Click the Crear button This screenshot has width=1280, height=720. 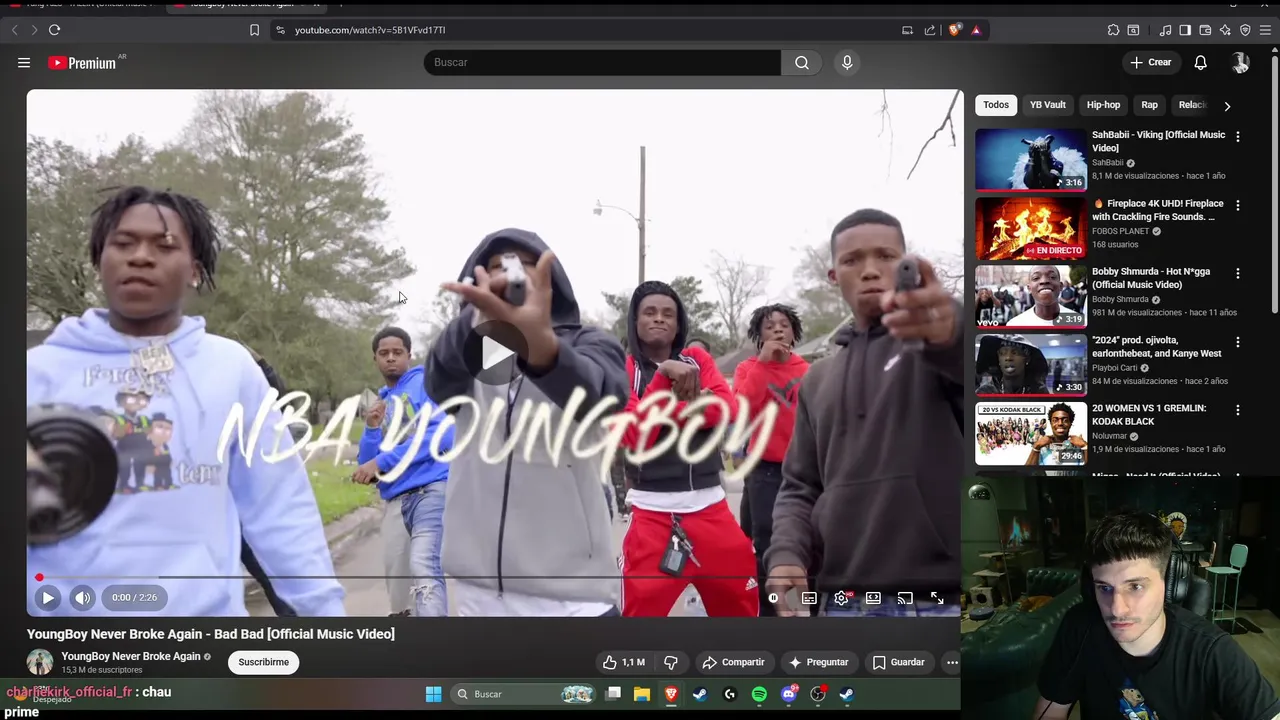click(x=1150, y=62)
